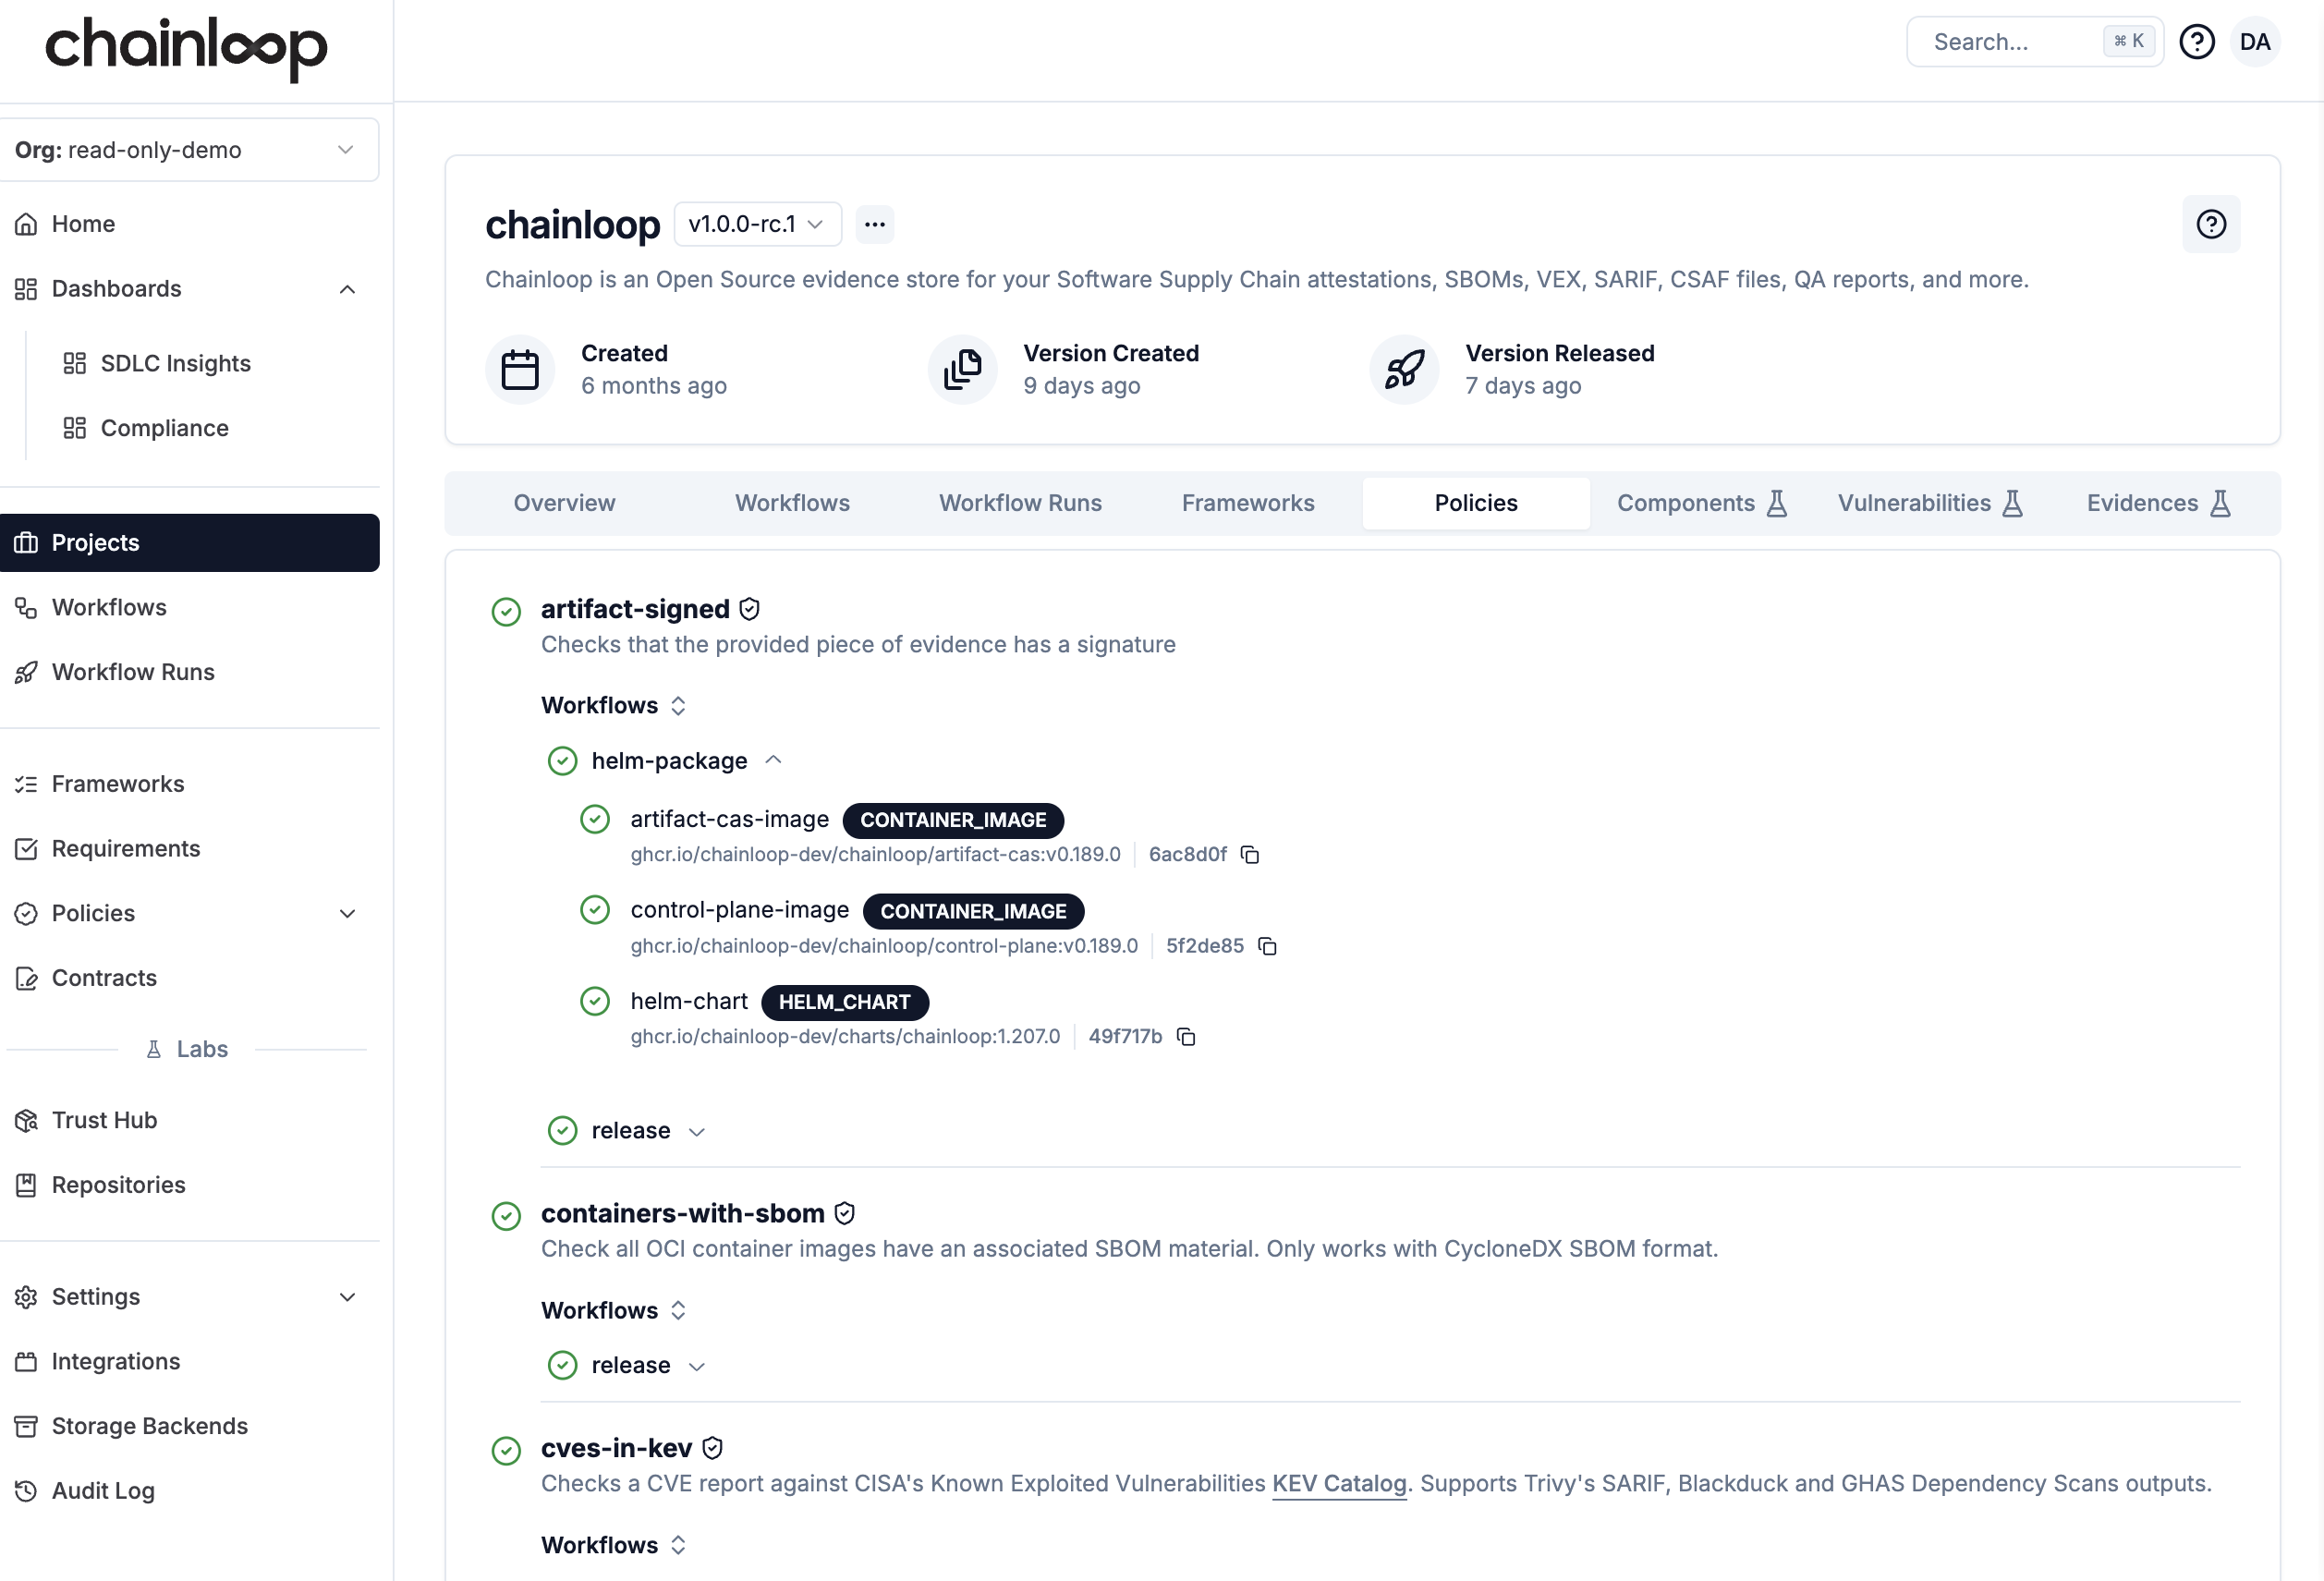Open the v1.0.0-rc.1 version dropdown
Image resolution: width=2324 pixels, height=1581 pixels.
(x=756, y=224)
